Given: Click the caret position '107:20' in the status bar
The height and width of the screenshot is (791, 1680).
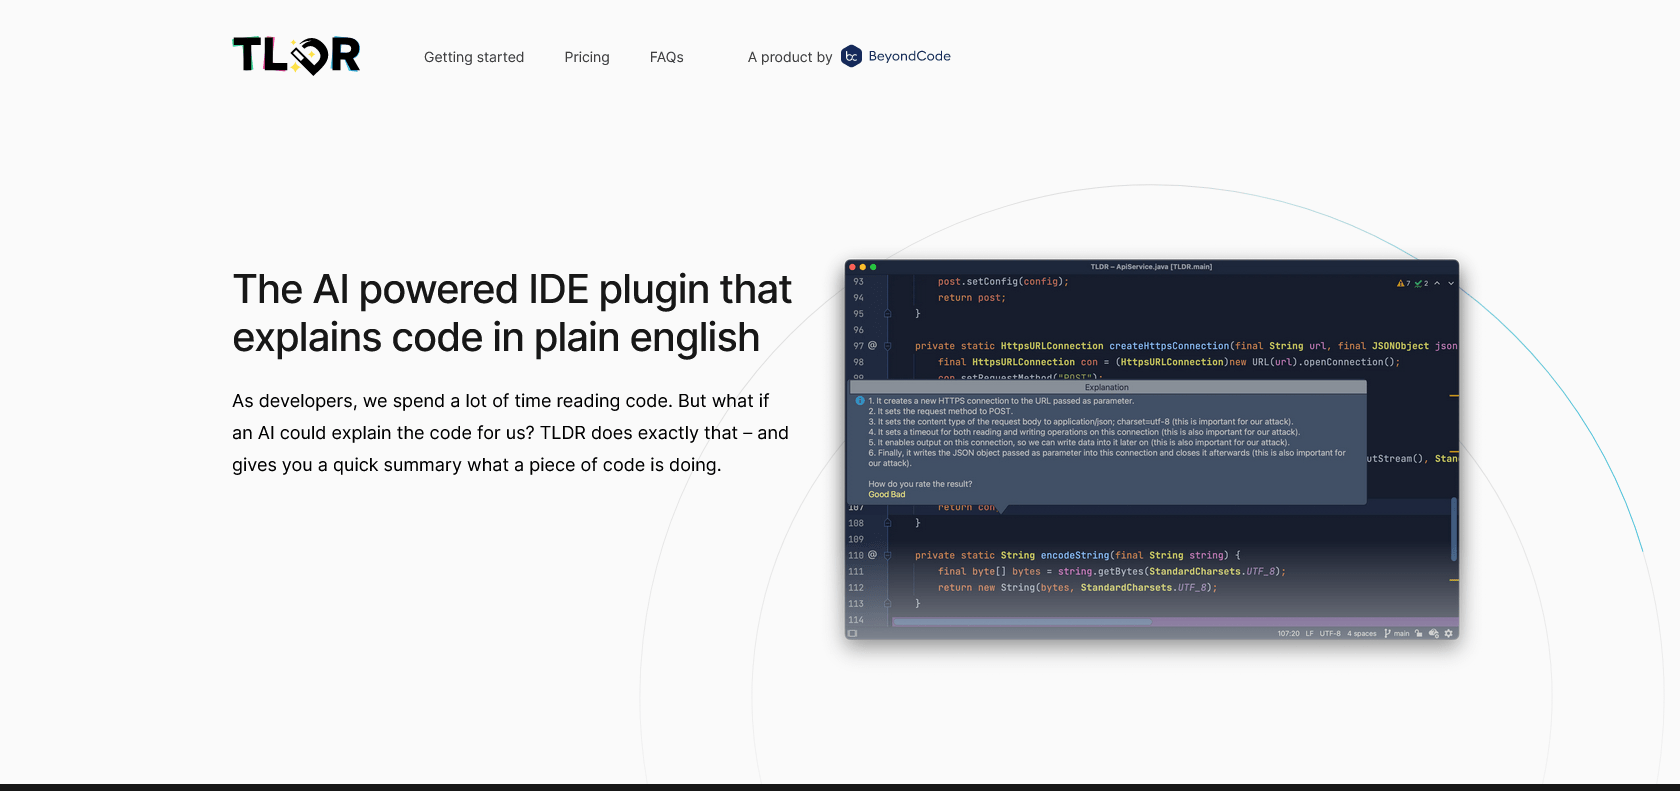Looking at the screenshot, I should click(1288, 633).
